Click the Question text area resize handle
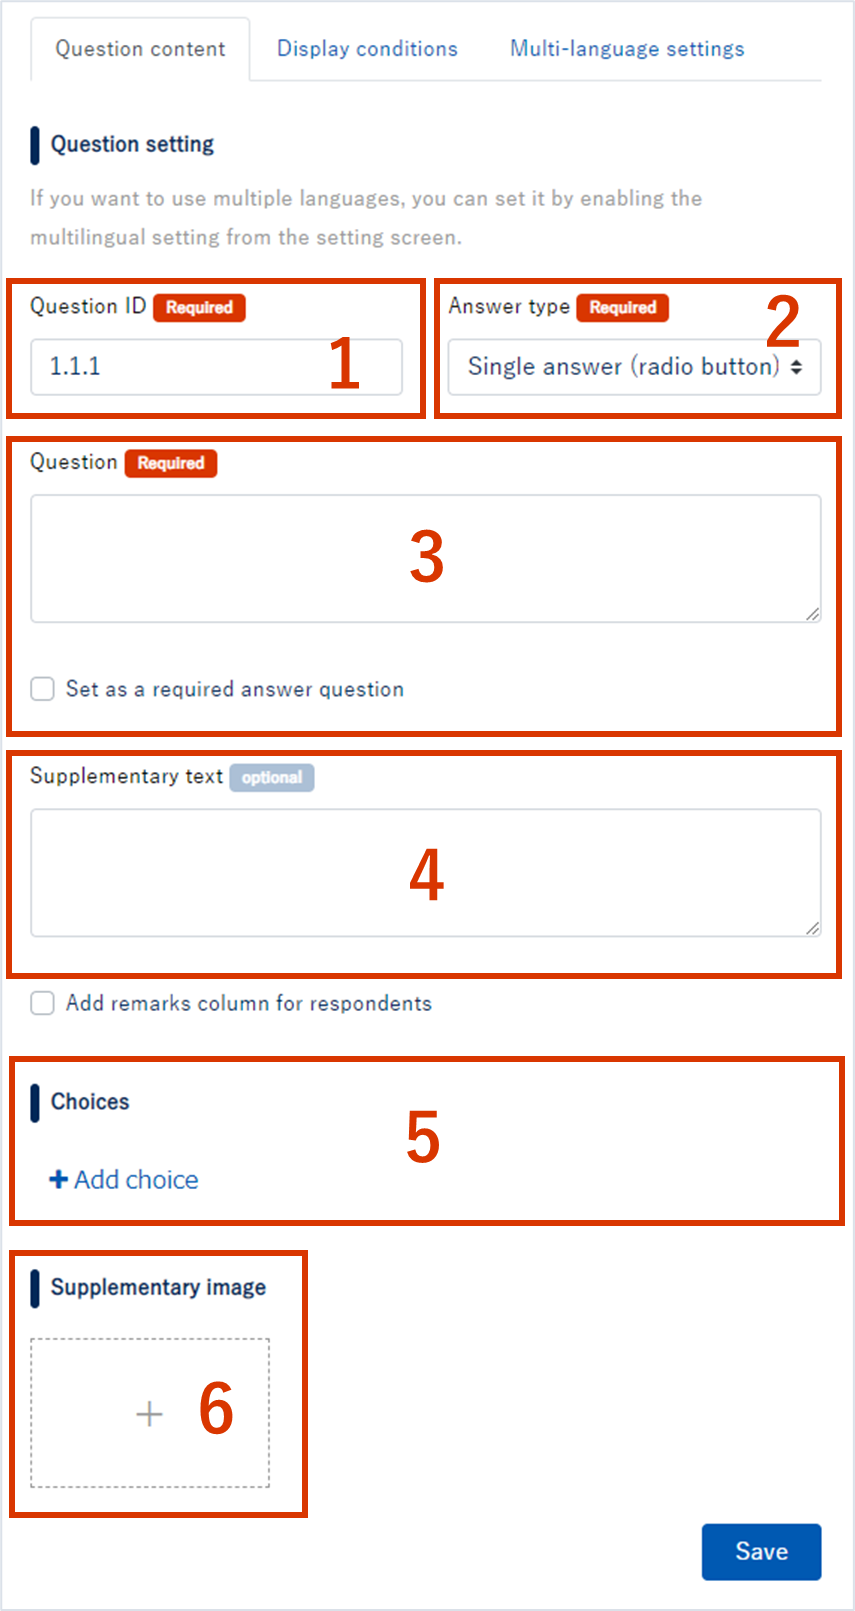 [x=813, y=614]
